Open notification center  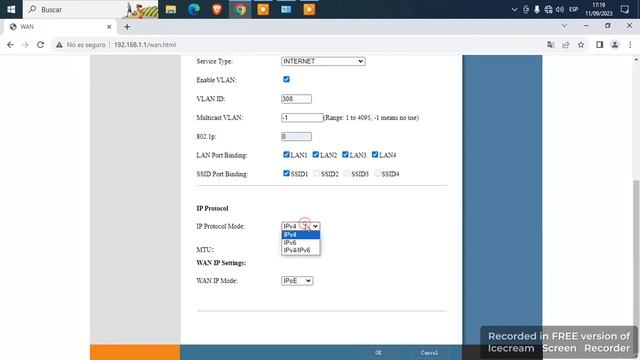pyautogui.click(x=624, y=9)
